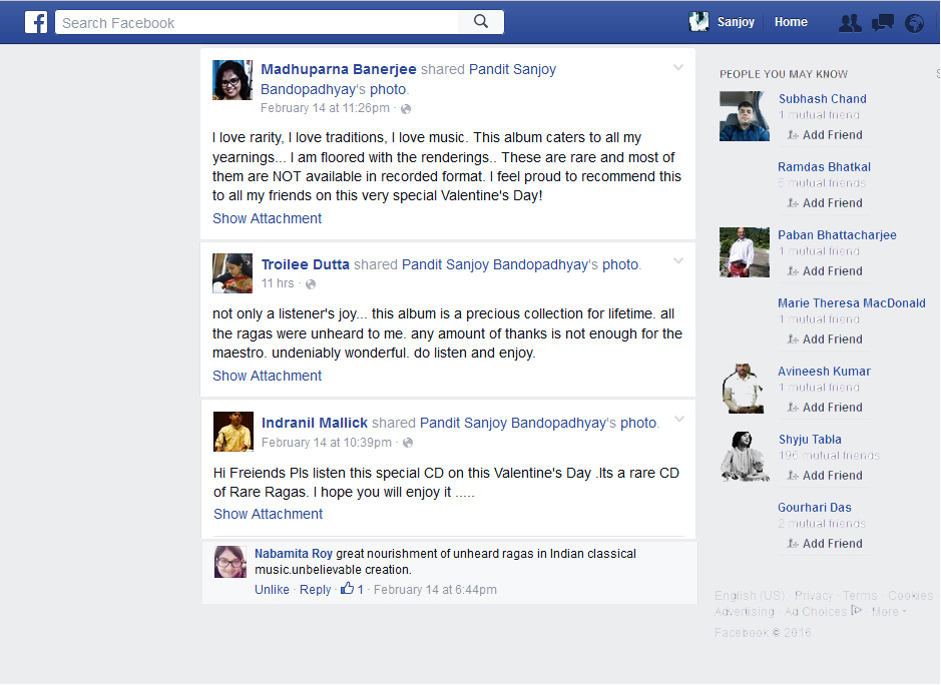This screenshot has height=685, width=941.
Task: Unlike Nabamita Roy's comment
Action: pos(272,590)
